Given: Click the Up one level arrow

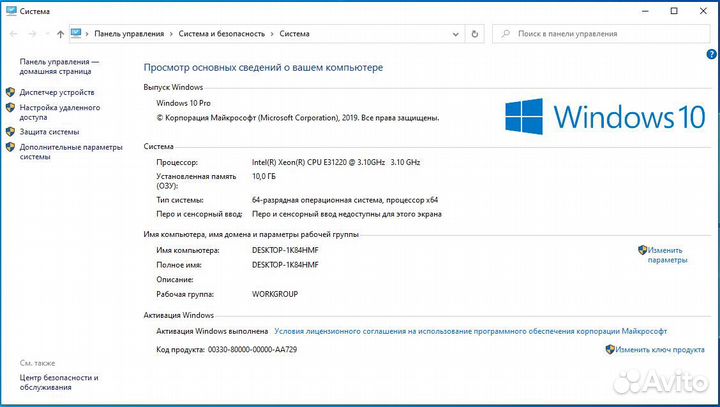Looking at the screenshot, I should [61, 33].
